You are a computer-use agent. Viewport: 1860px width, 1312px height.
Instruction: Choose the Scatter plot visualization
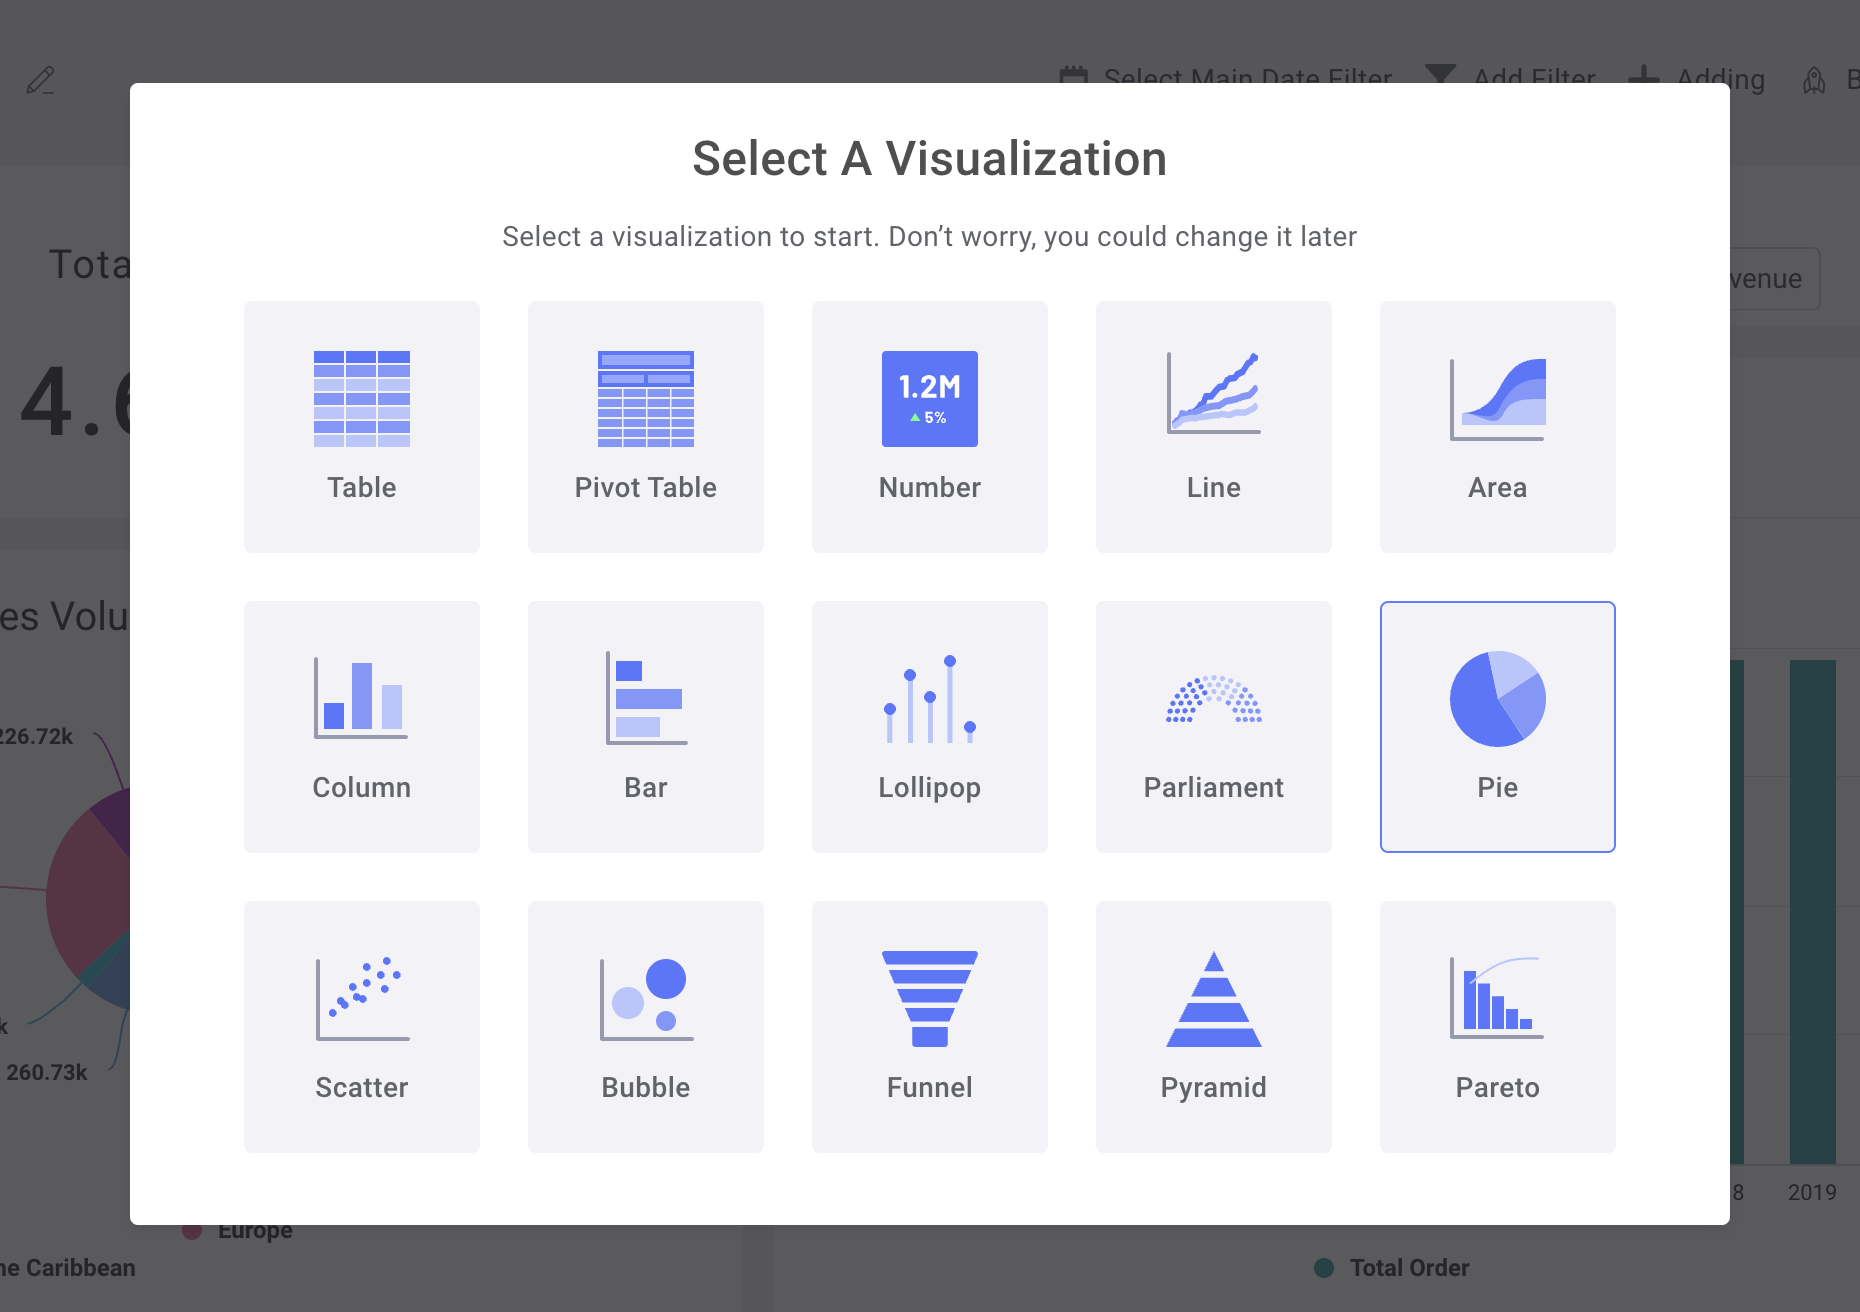pos(362,1027)
